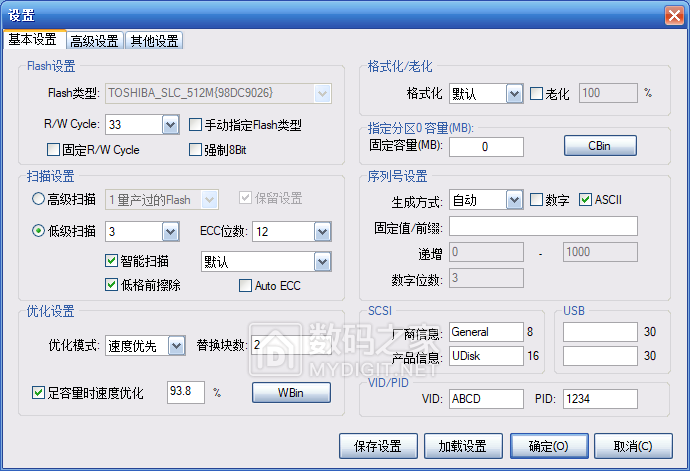Select the 高级扫描 radio button
Viewport: 690px width, 471px height.
coord(39,200)
